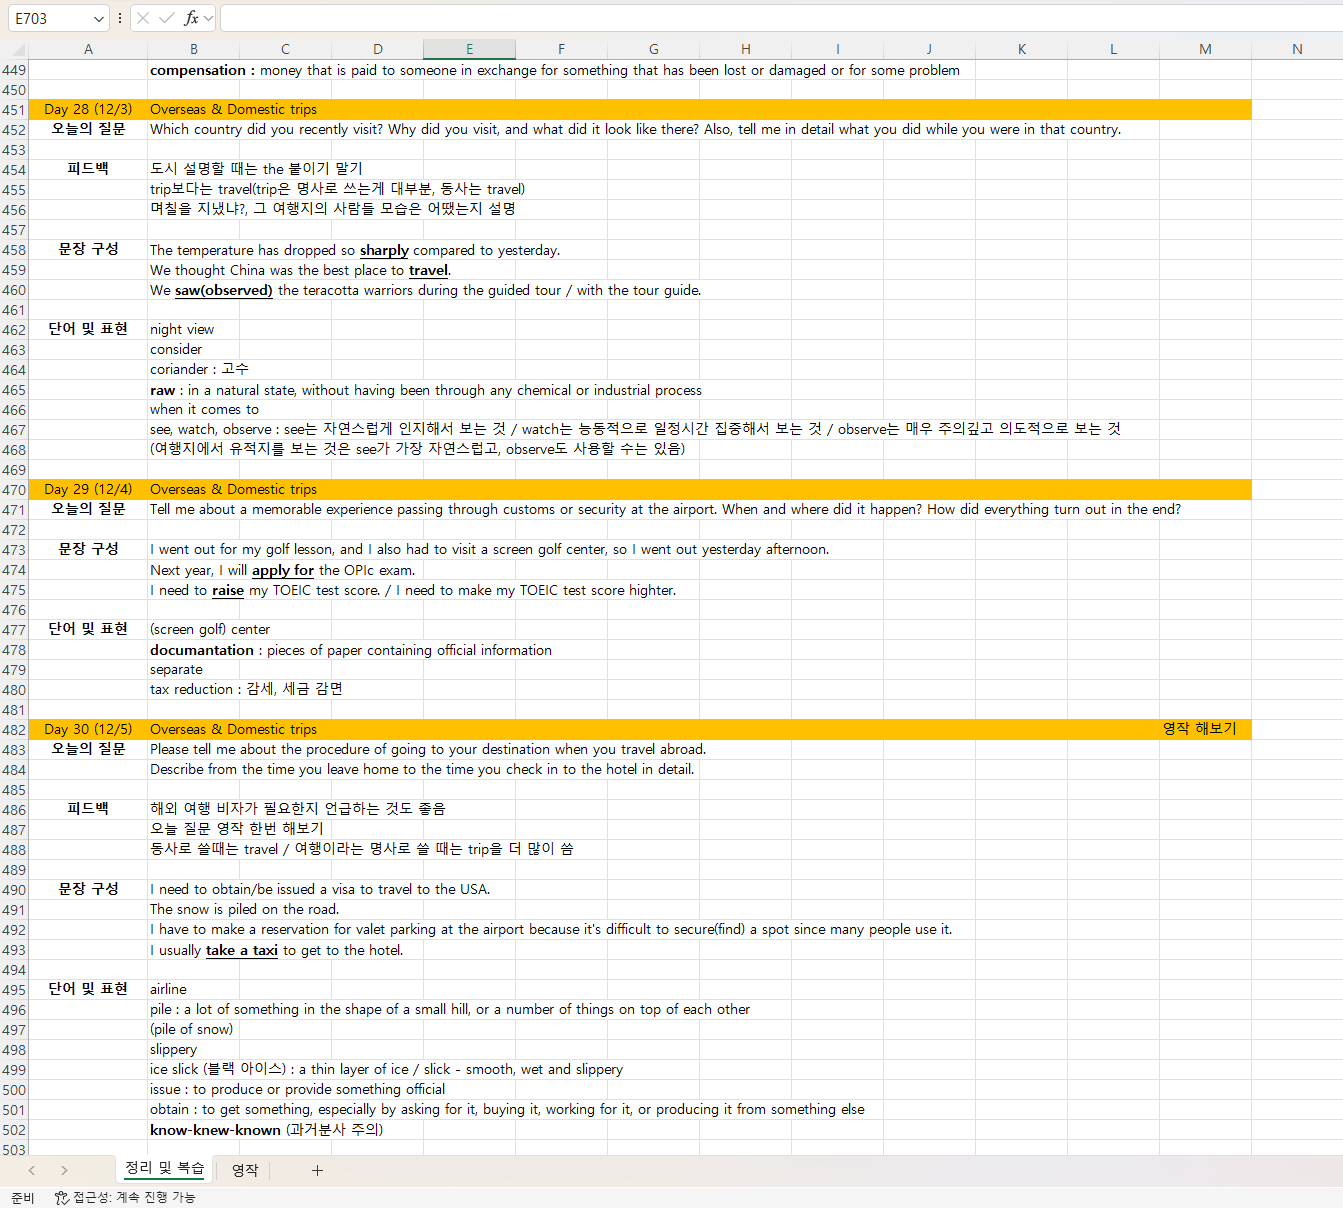
Task: Click the accessibility status icon in status bar
Action: (x=61, y=1197)
